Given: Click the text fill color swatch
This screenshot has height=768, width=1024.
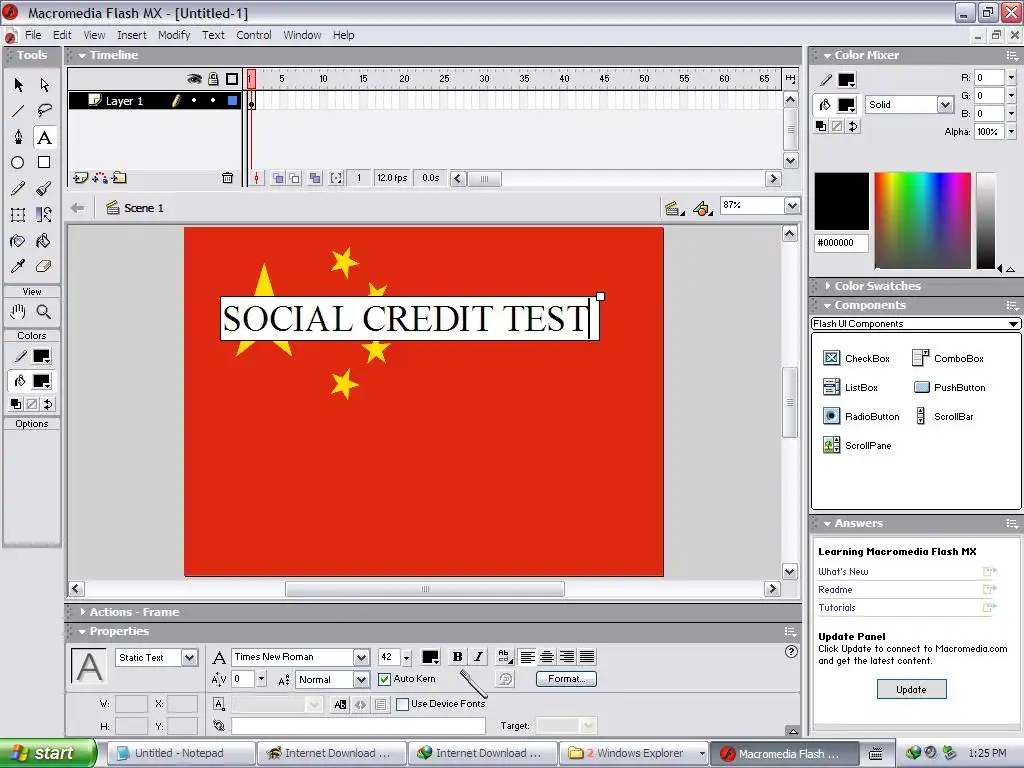Looking at the screenshot, I should 430,658.
